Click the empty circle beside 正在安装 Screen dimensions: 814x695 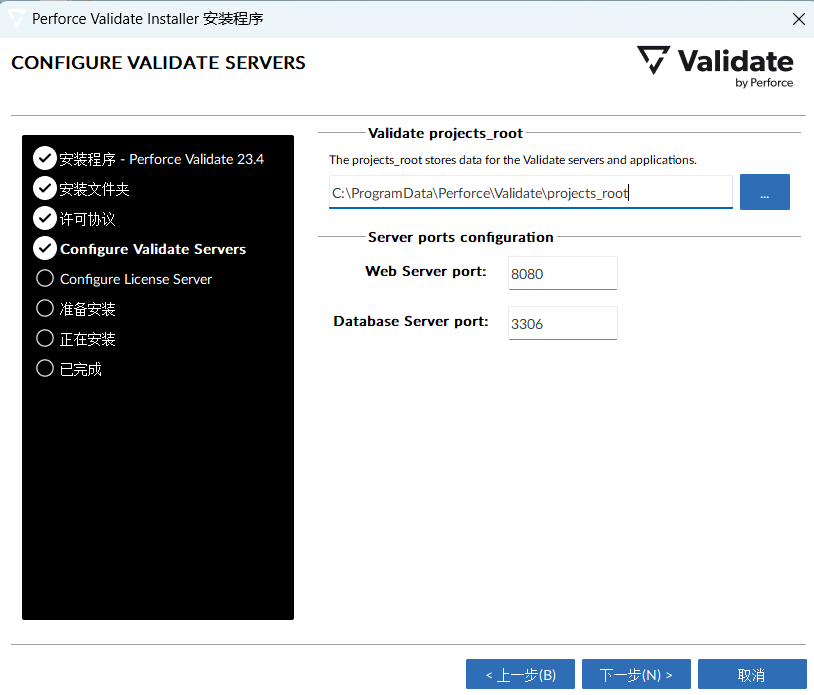tap(44, 338)
